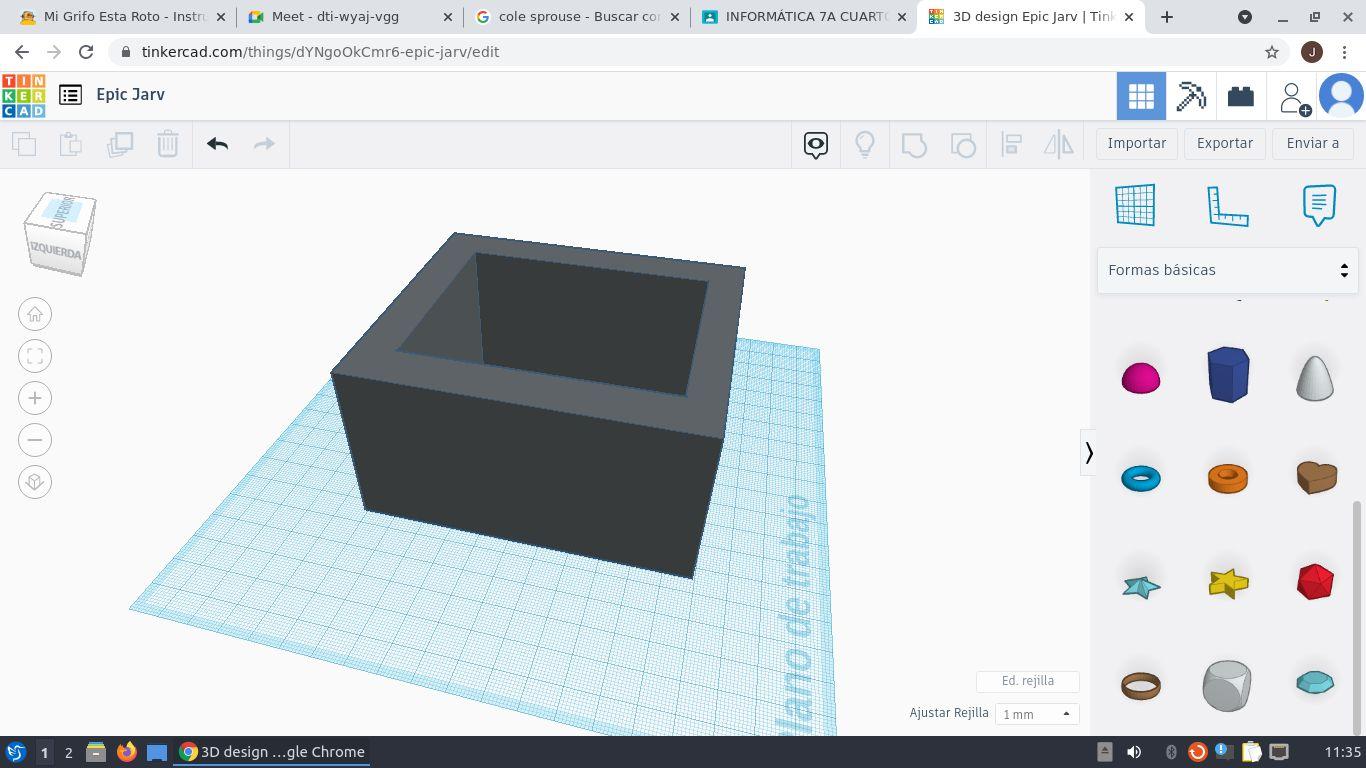Open the Bricks mode

click(1241, 96)
